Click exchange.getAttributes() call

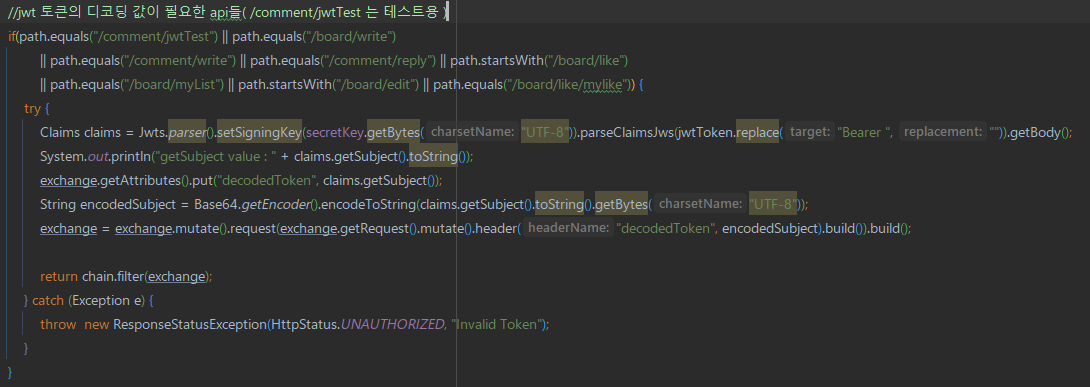(x=115, y=181)
